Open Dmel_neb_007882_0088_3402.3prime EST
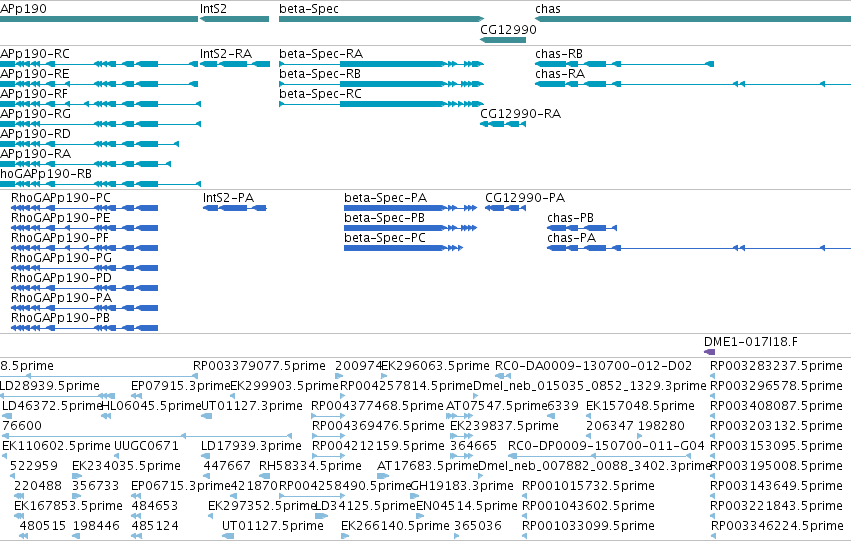Screen dimensions: 851x541 (595, 466)
